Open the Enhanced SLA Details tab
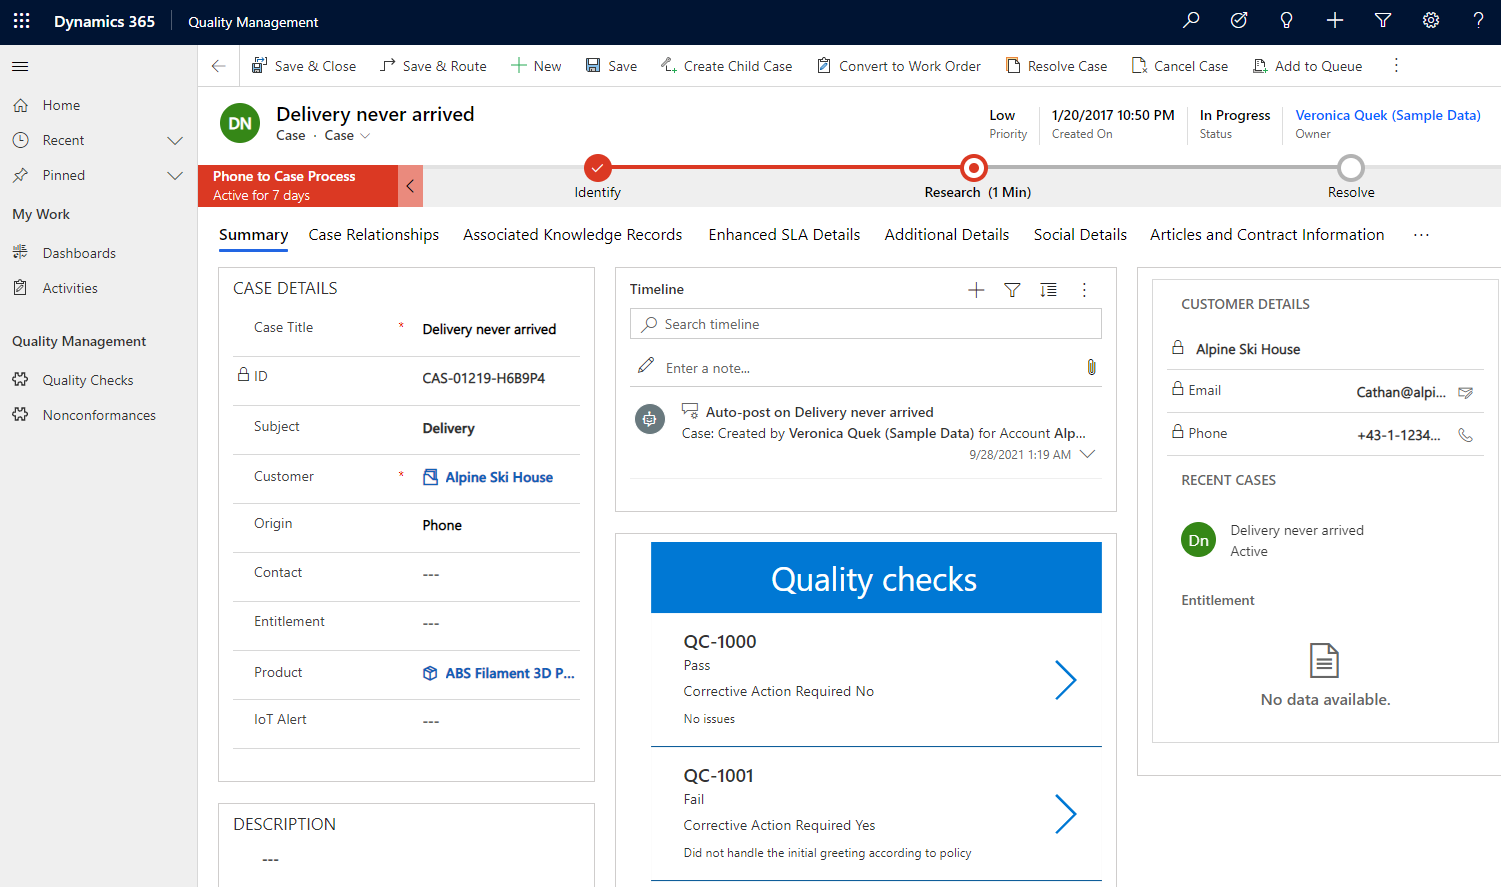The height and width of the screenshot is (887, 1501). point(784,235)
